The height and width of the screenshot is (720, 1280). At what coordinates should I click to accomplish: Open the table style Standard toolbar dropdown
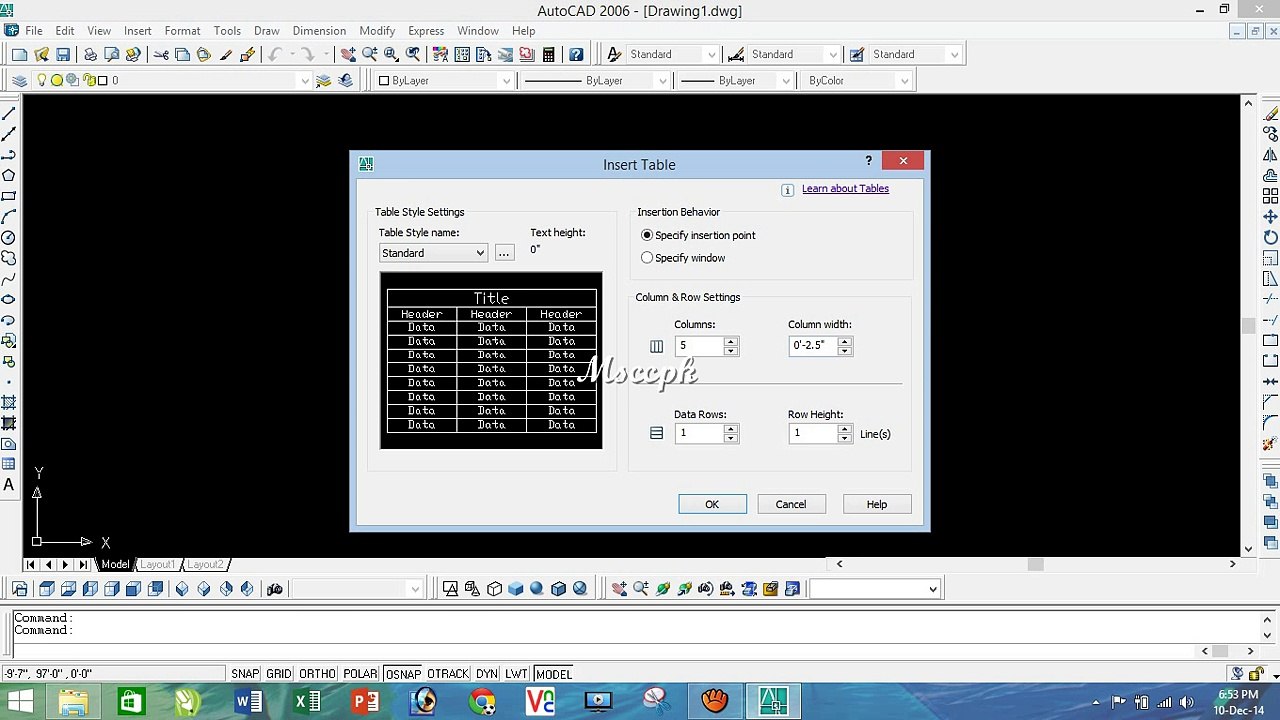coord(954,55)
